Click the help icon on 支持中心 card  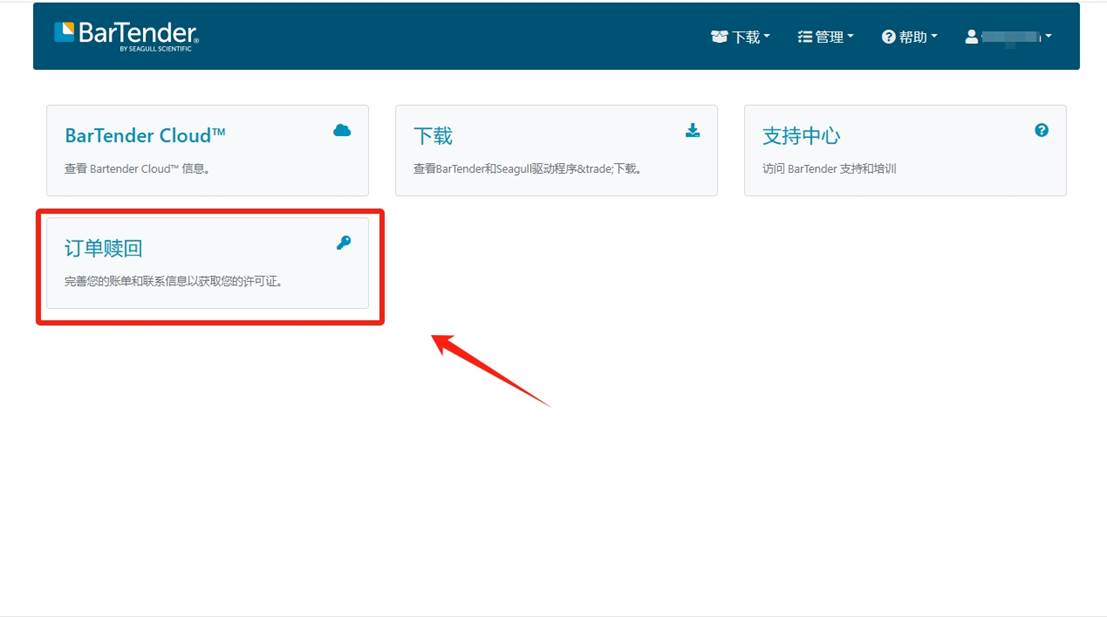pyautogui.click(x=1041, y=130)
